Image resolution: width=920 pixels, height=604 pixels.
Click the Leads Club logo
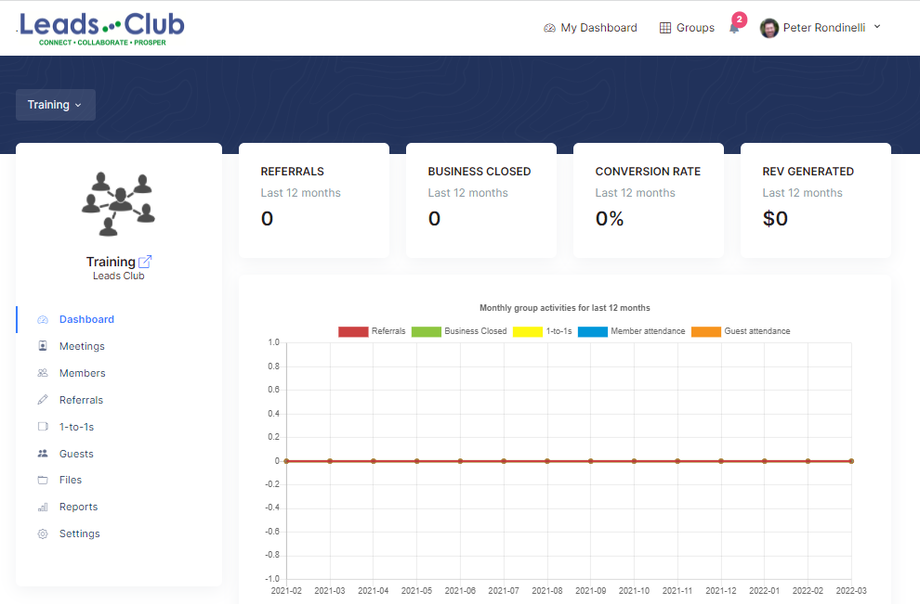[x=101, y=29]
